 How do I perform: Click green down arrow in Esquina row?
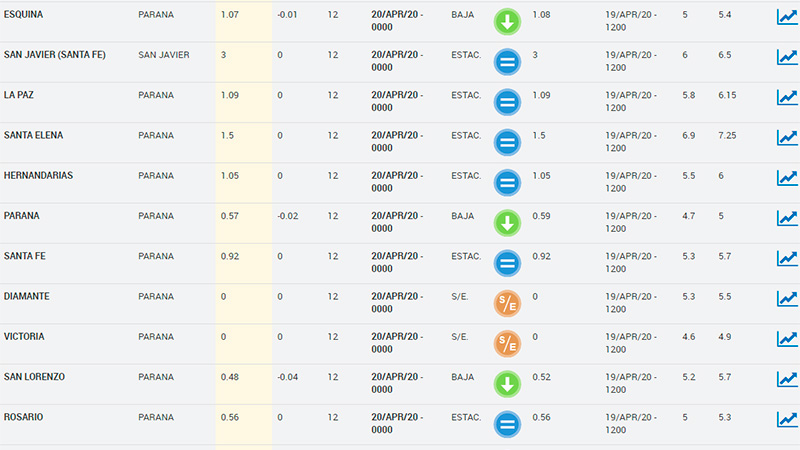click(507, 22)
